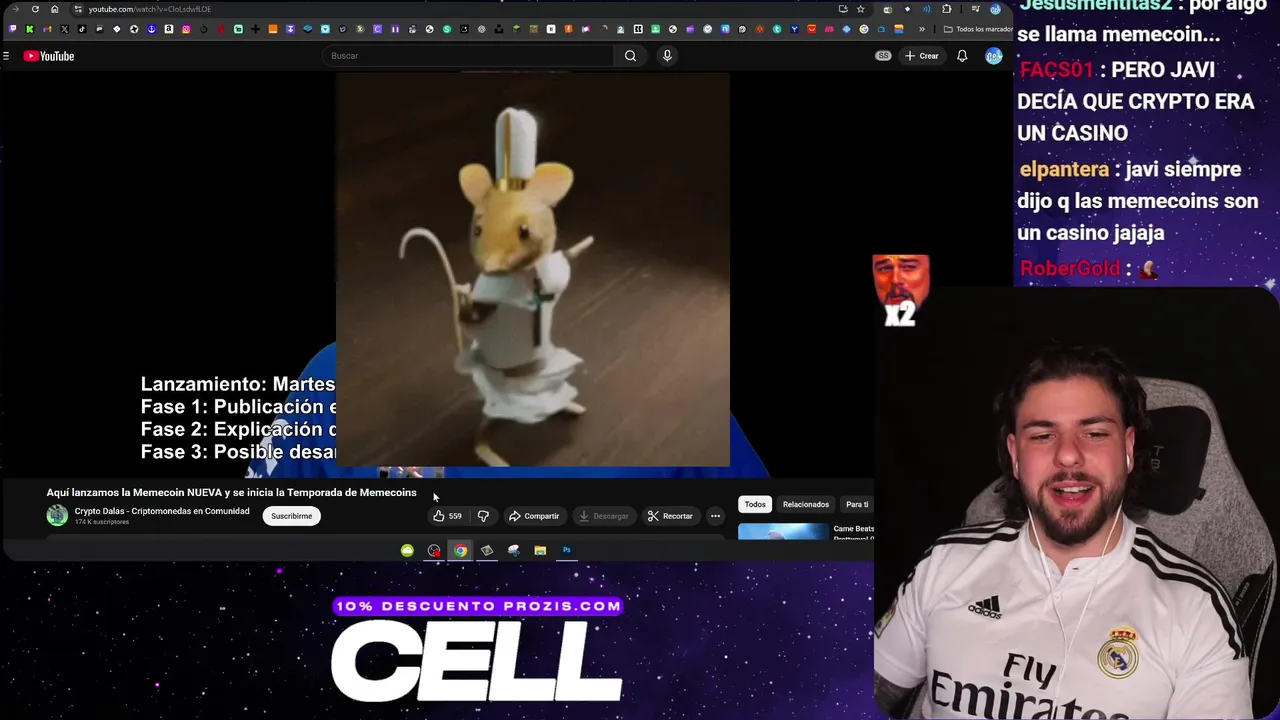1280x720 pixels.
Task: Select the Para ti filter chip
Action: pyautogui.click(x=857, y=504)
